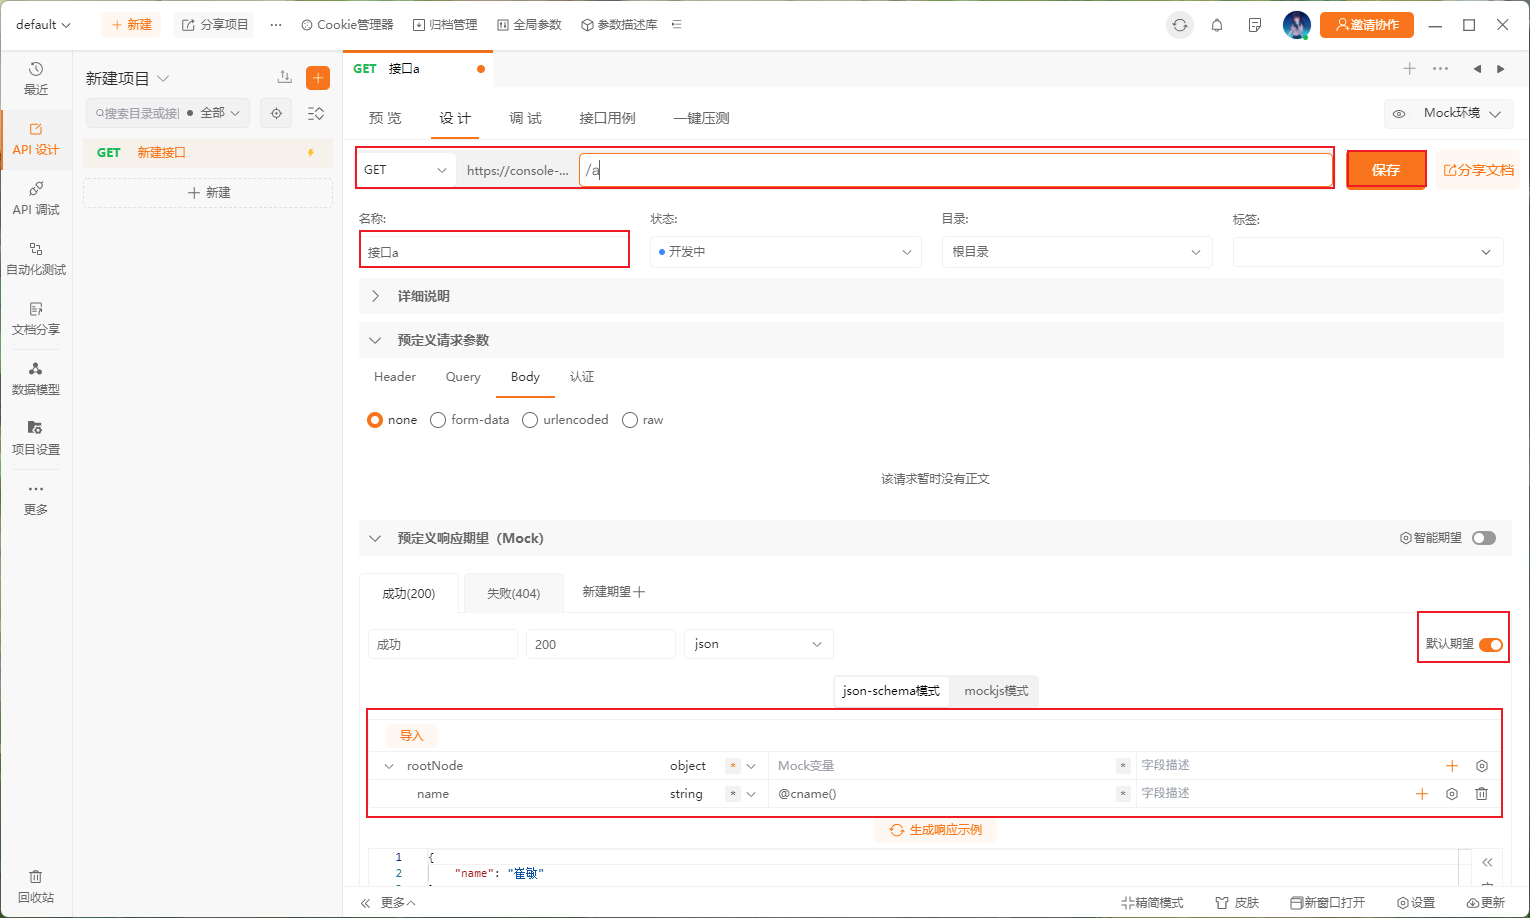Viewport: 1530px width, 918px height.
Task: Switch to the 失败(404) tab
Action: (513, 593)
